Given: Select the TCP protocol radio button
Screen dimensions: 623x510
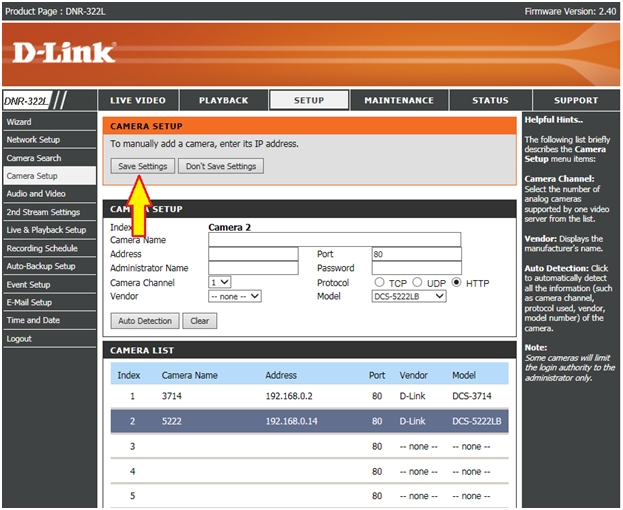Looking at the screenshot, I should (380, 283).
